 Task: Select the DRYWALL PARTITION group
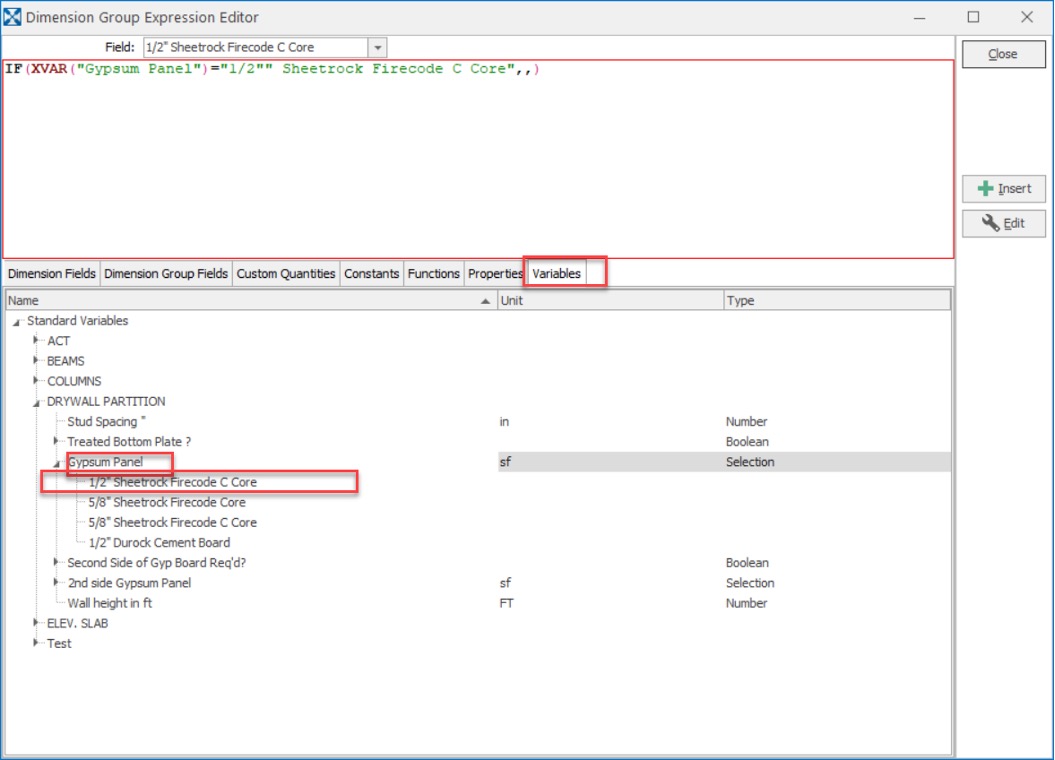click(x=106, y=402)
